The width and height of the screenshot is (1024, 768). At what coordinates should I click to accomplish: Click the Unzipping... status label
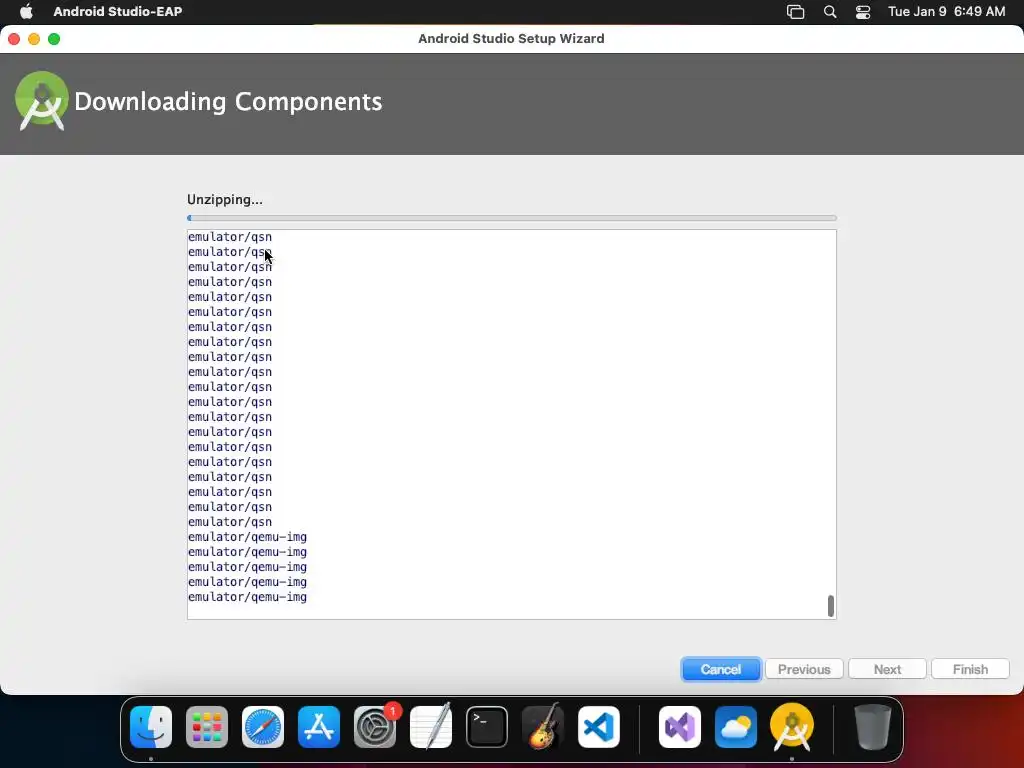(225, 200)
